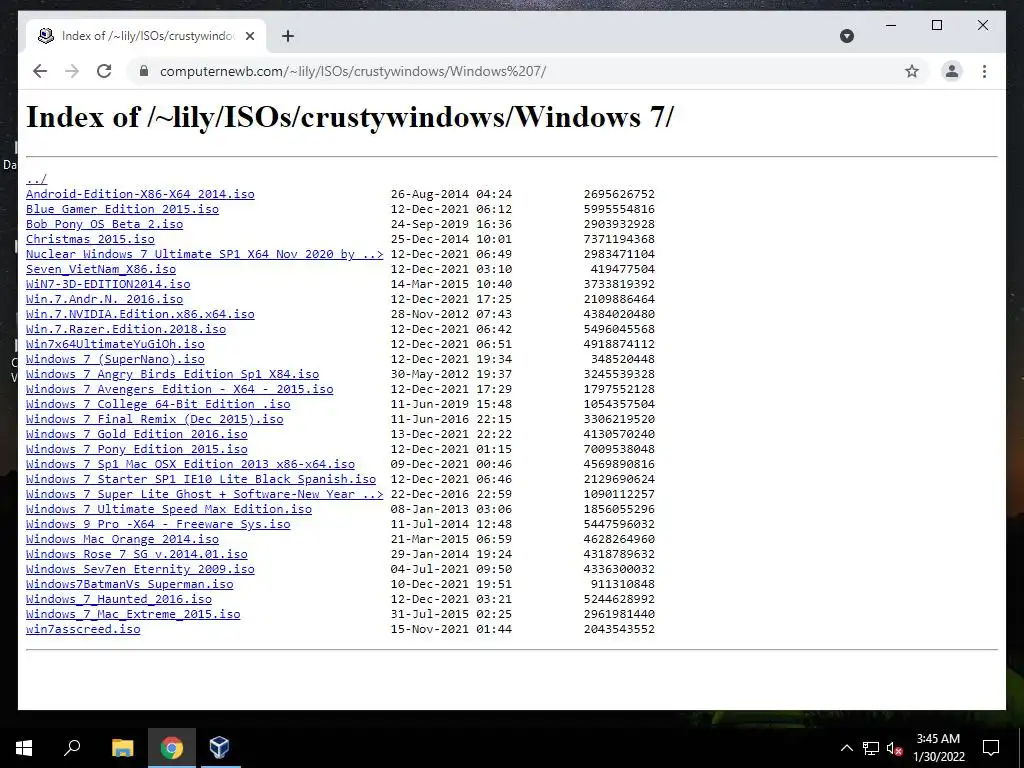
Task: Open Windows_7_Haunted_2016.iso link
Action: tap(119, 600)
